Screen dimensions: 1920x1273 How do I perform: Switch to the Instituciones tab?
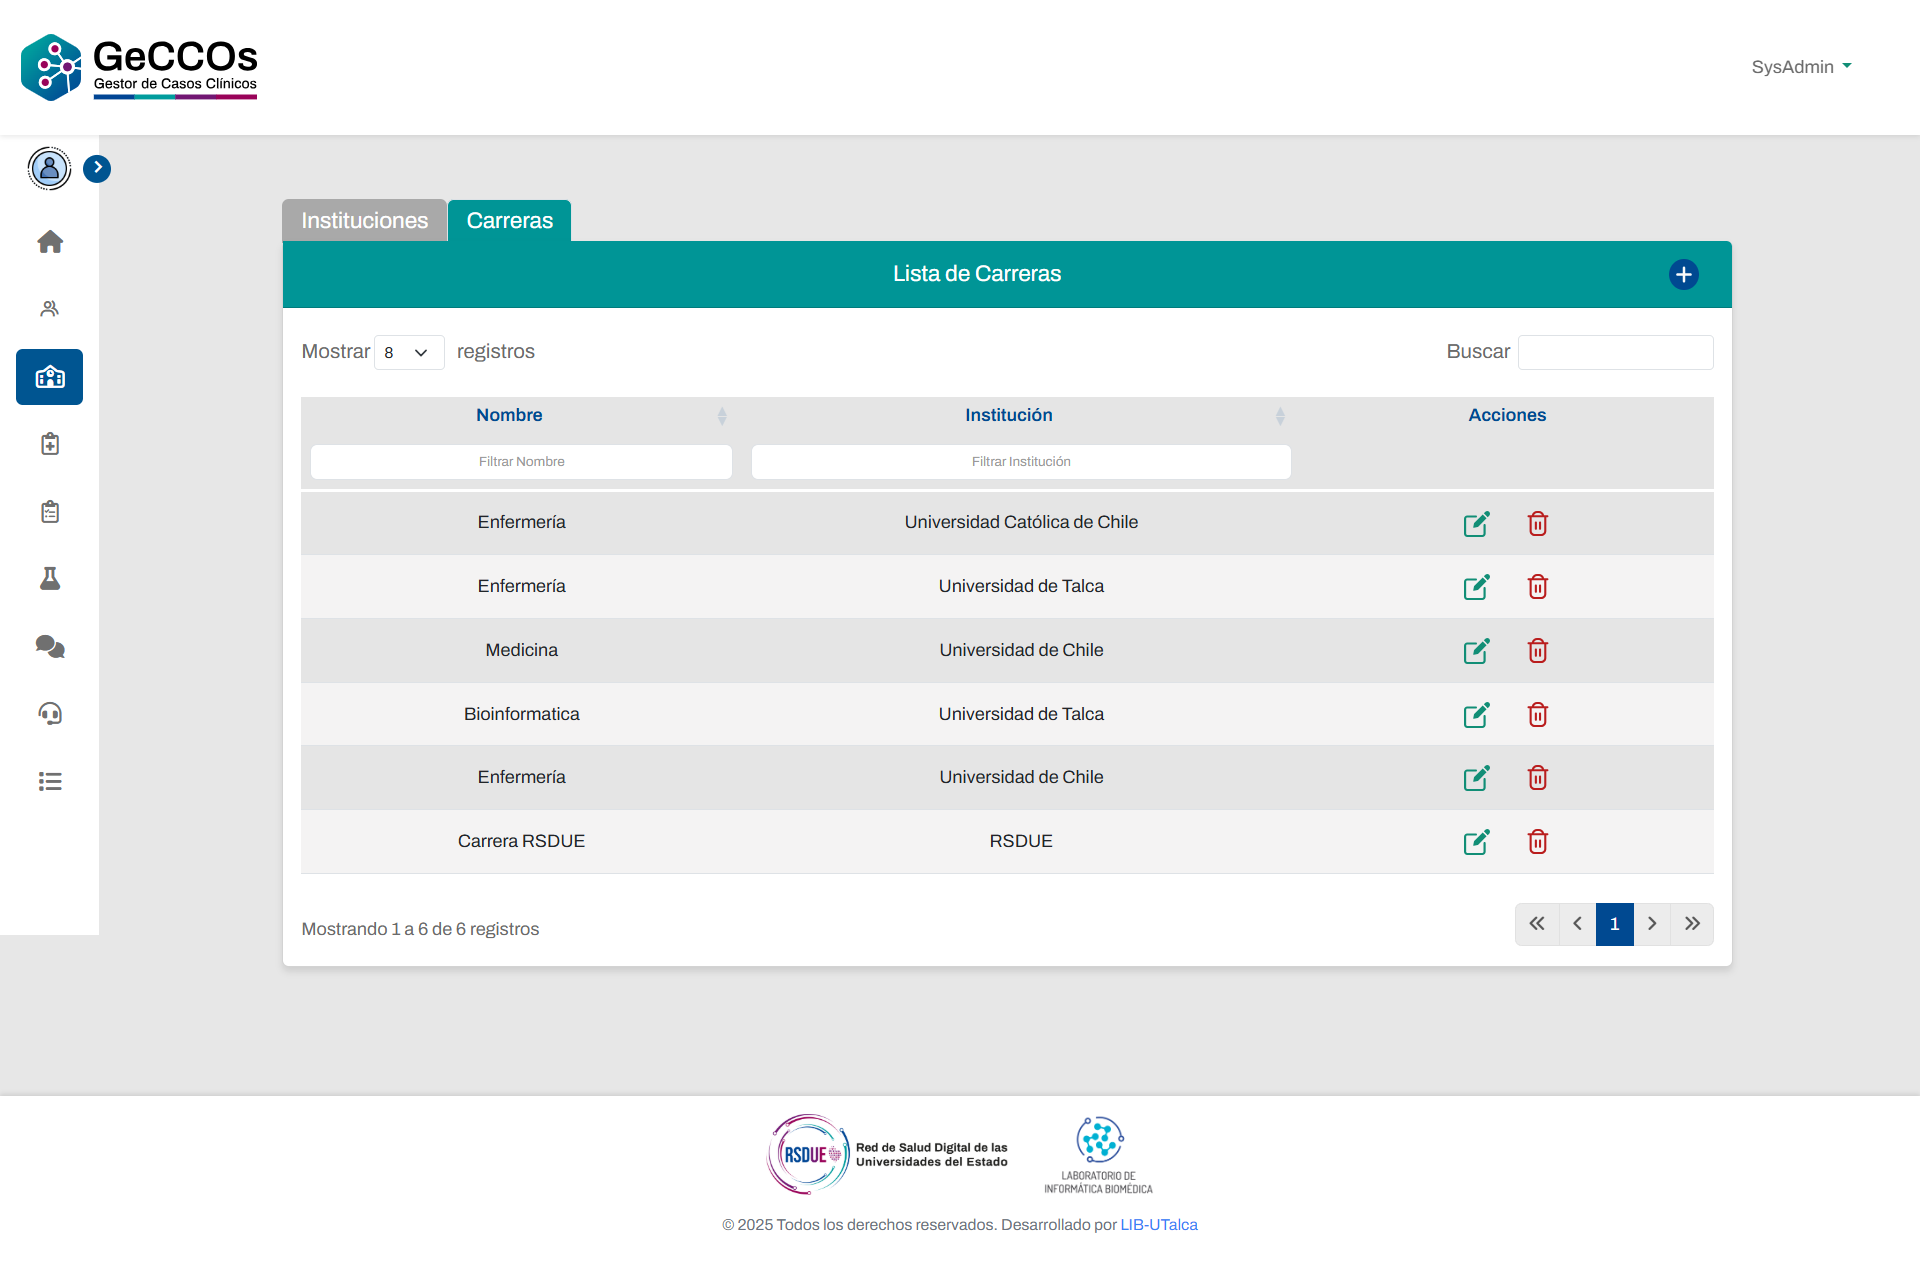pos(364,220)
